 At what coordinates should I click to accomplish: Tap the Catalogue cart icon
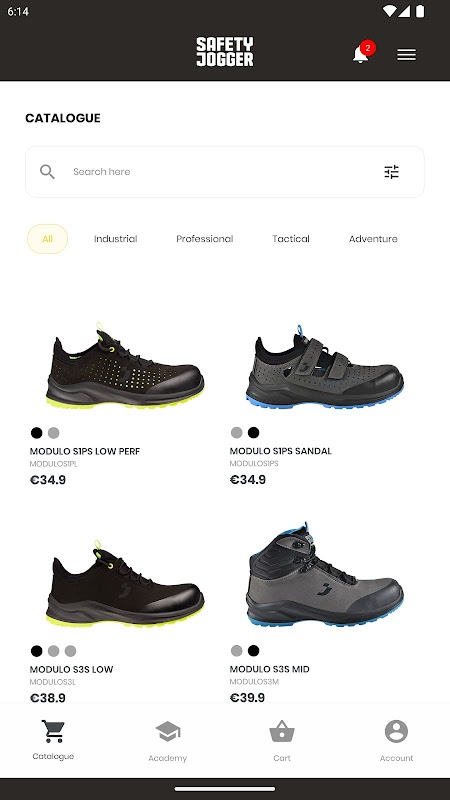pos(53,731)
